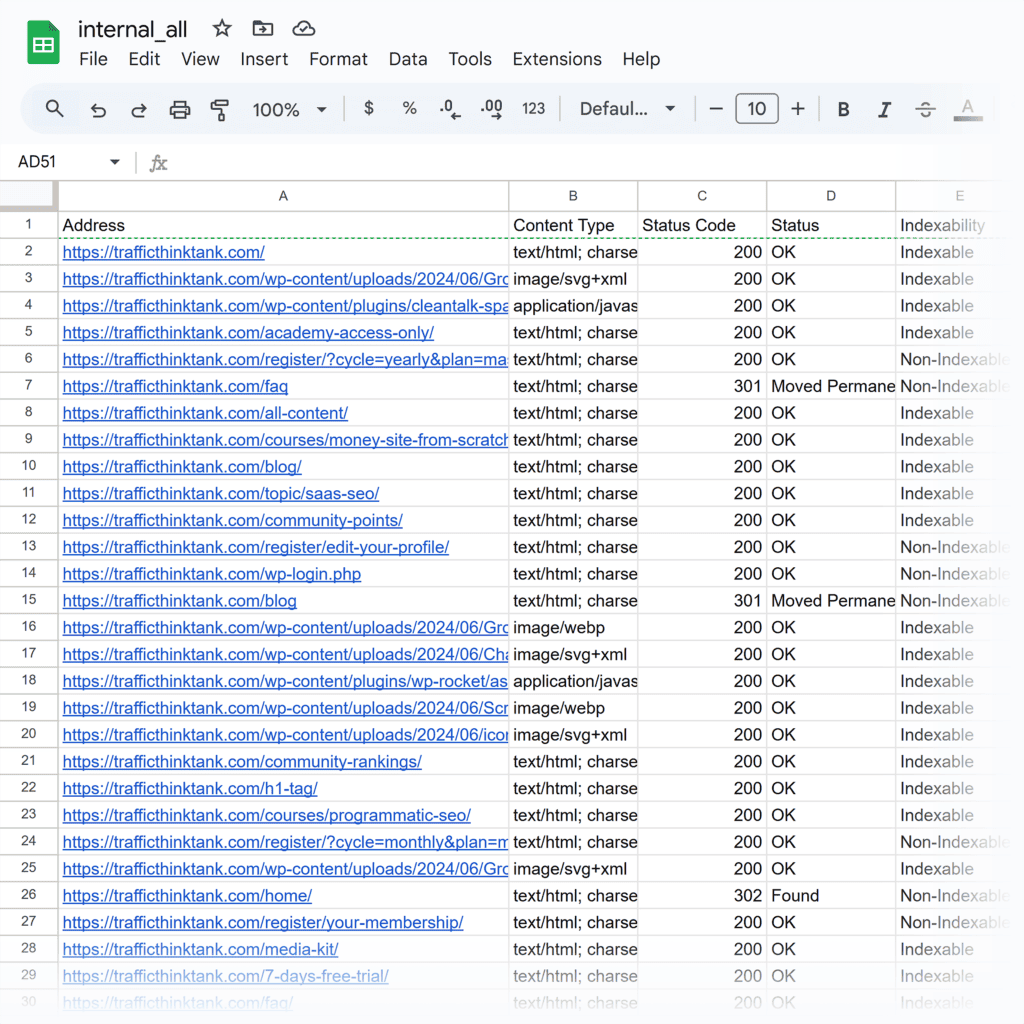Click the decrease decimal places icon
The image size is (1024, 1024).
[449, 108]
